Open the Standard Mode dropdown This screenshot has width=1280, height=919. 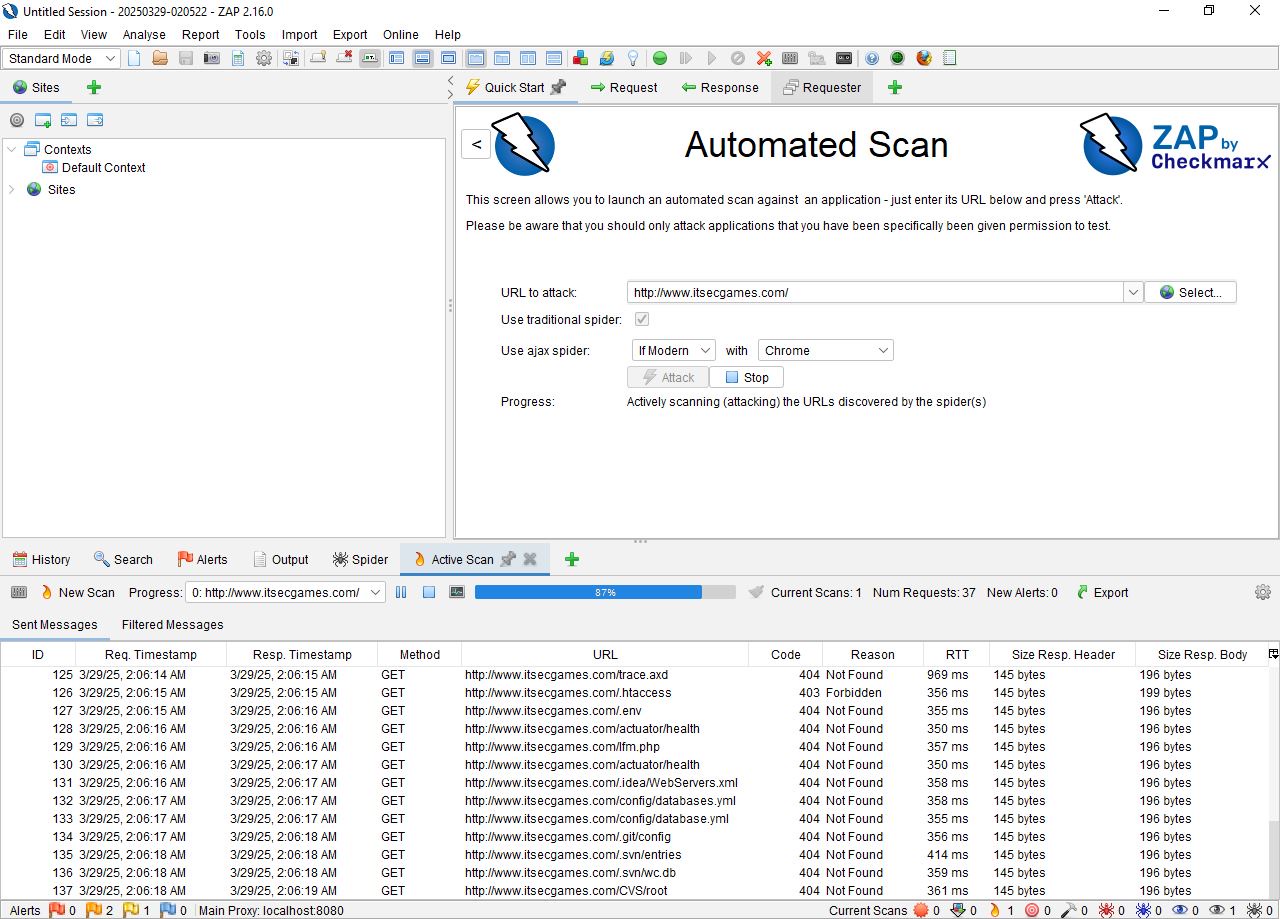61,59
